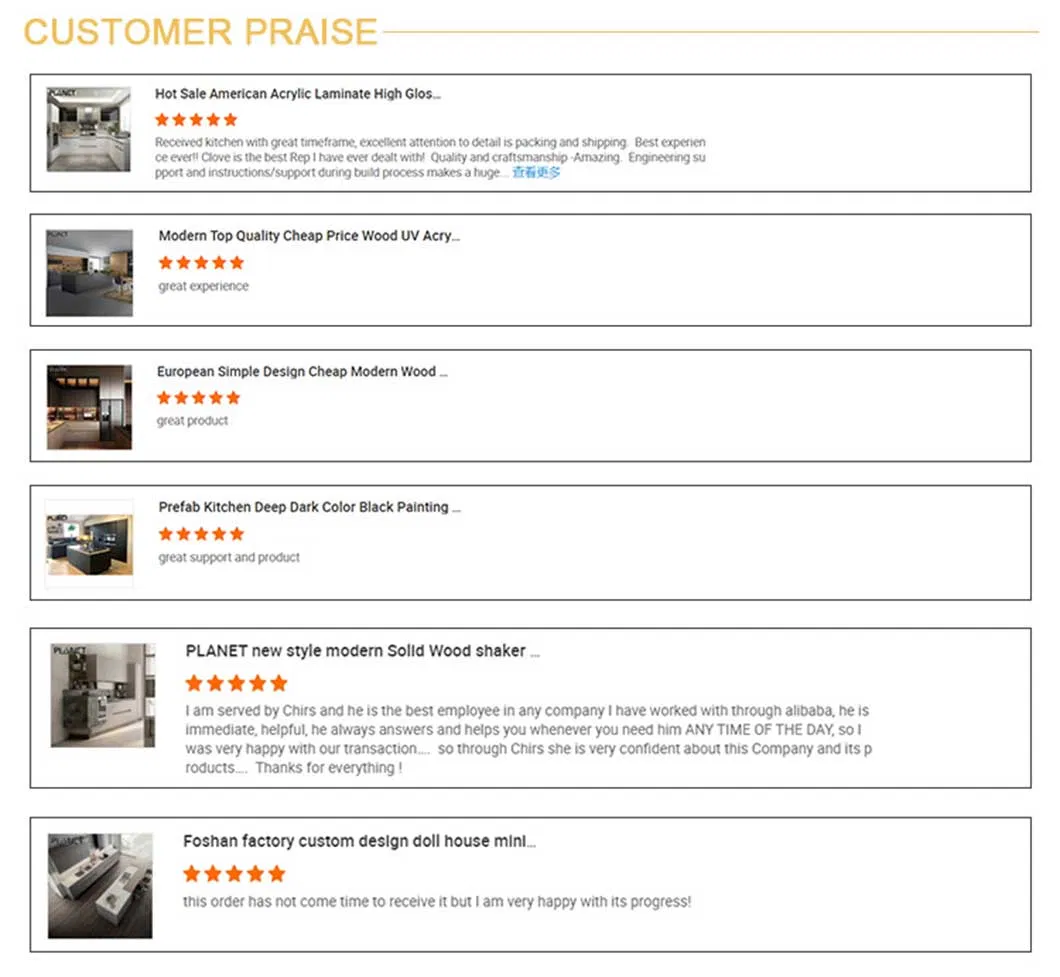This screenshot has height=977, width=1060.
Task: Click the star rating of Hot Sale American Acrylic review
Action: 196,120
